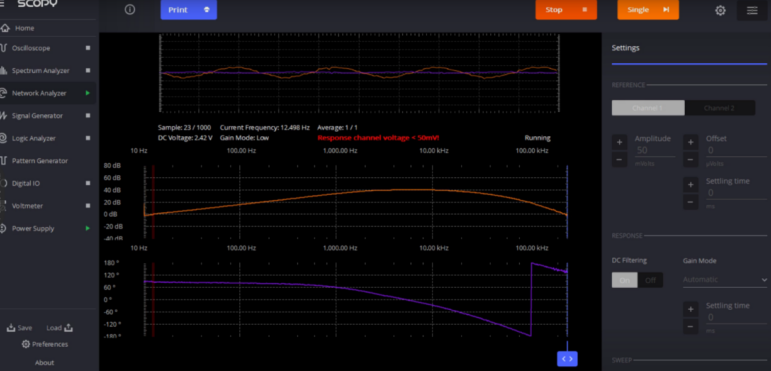Select Channel 2 as reference
Image resolution: width=771 pixels, height=371 pixels.
click(719, 108)
